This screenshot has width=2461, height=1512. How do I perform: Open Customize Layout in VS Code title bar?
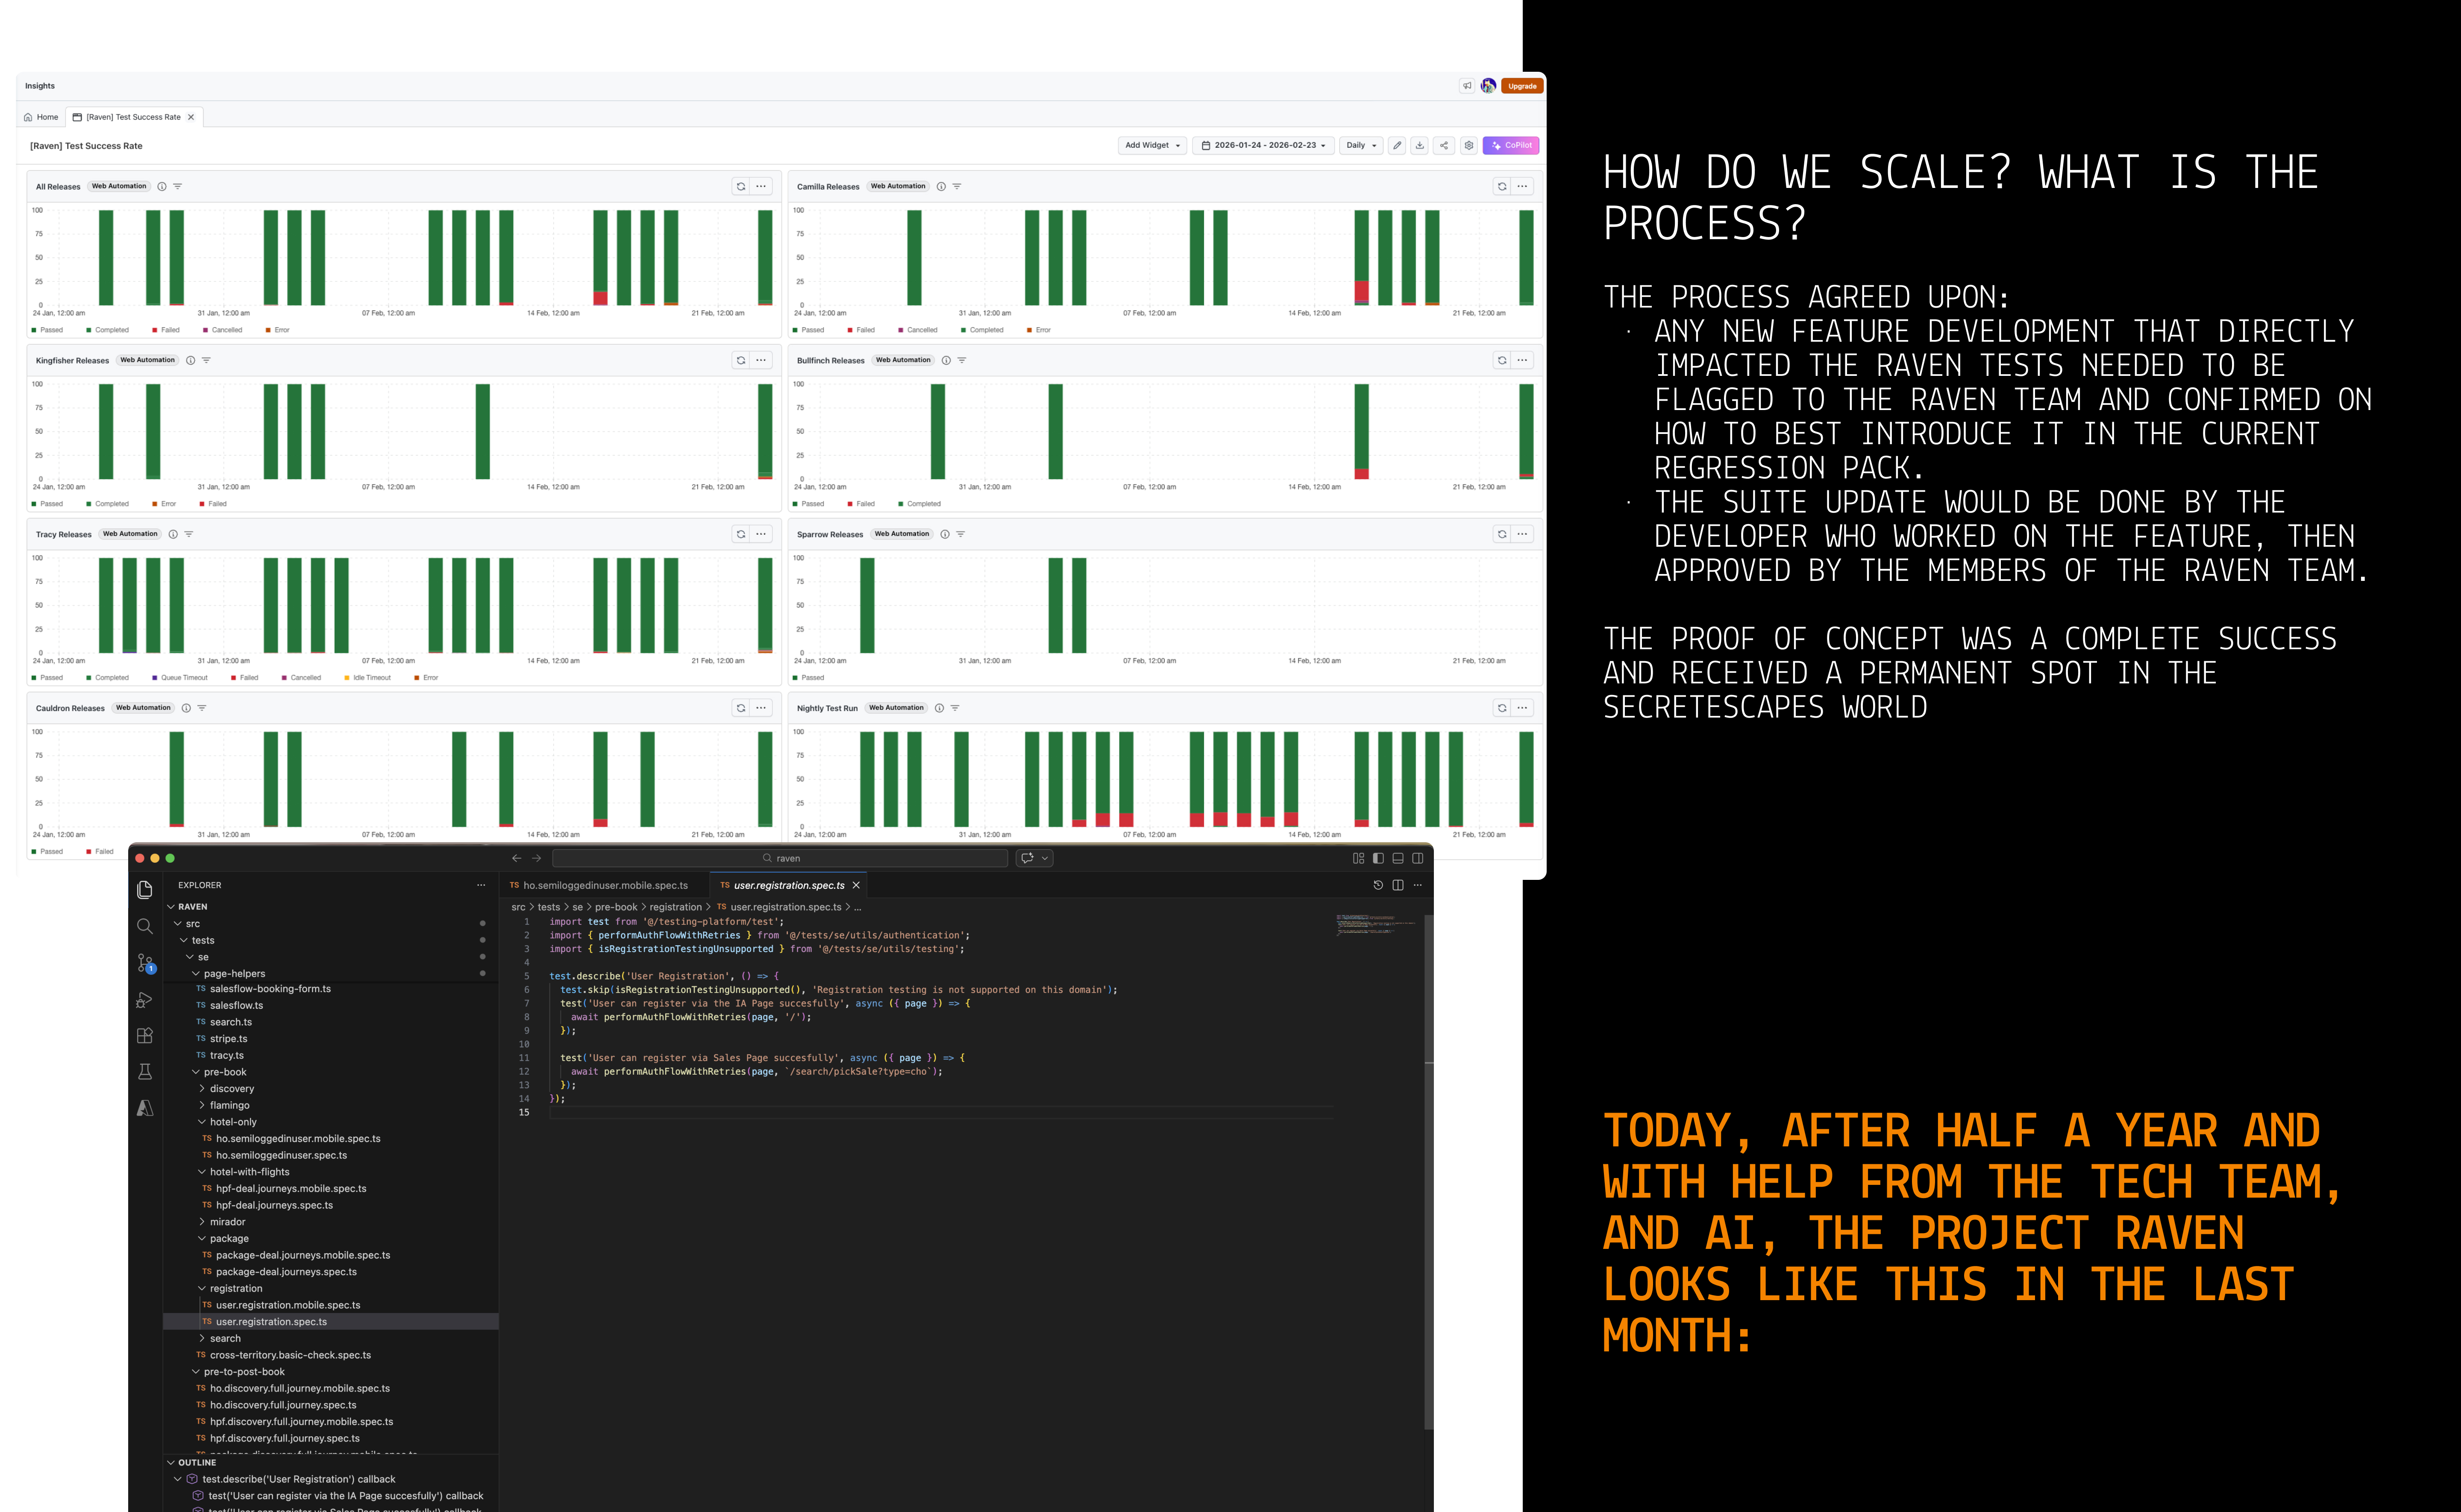[x=1358, y=858]
